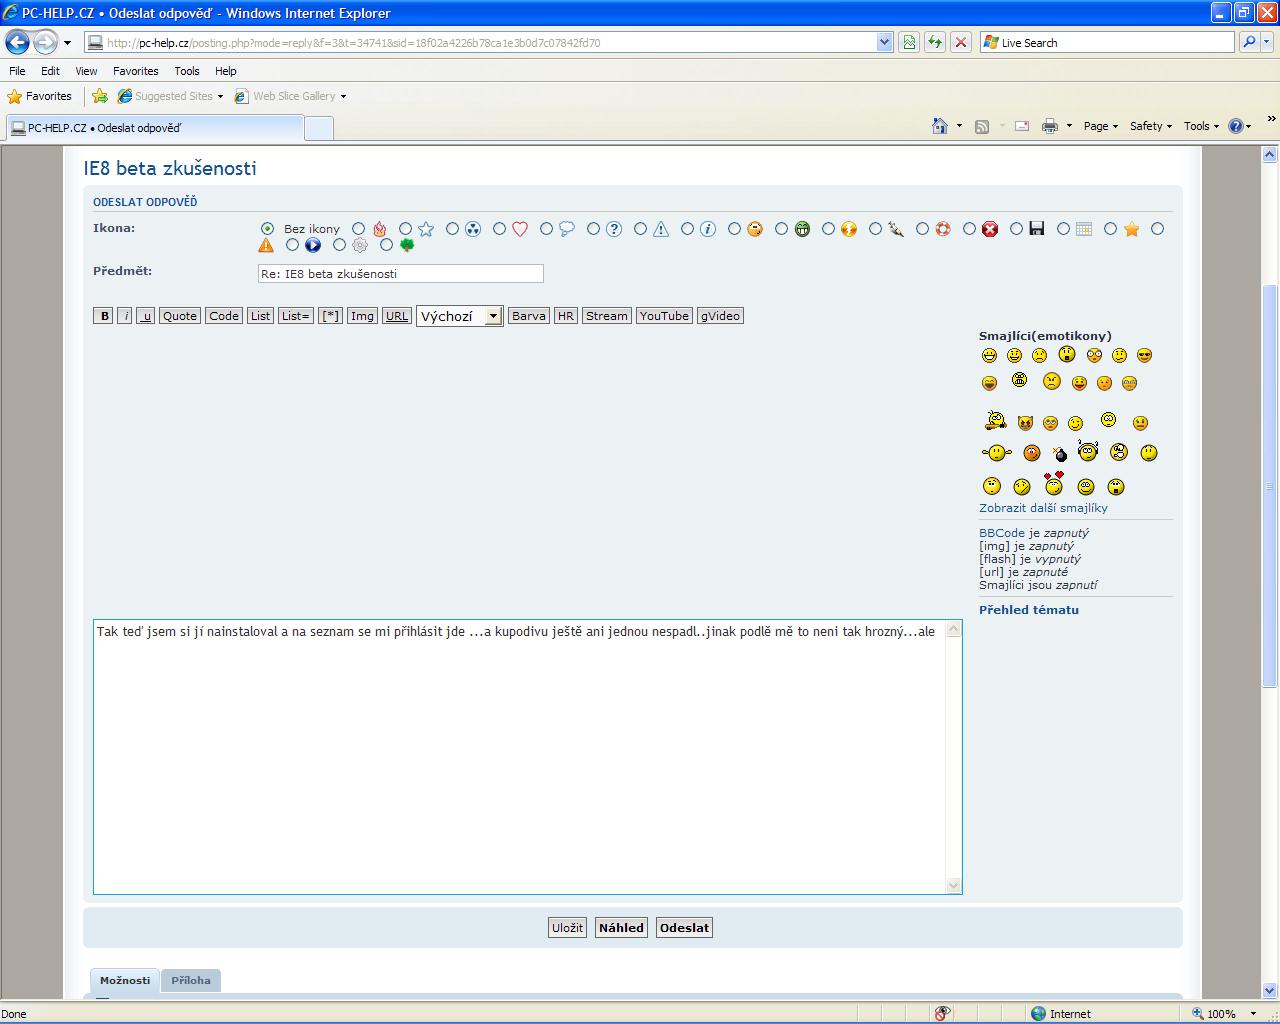Open the search provider dropdown arrow
This screenshot has width=1280, height=1024.
click(x=1269, y=42)
